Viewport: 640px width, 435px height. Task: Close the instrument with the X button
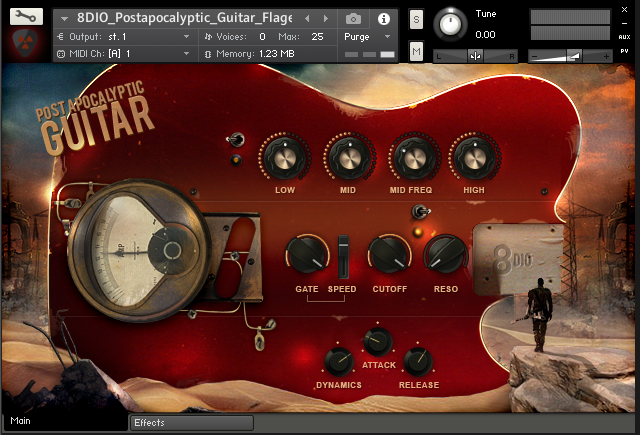pyautogui.click(x=624, y=9)
